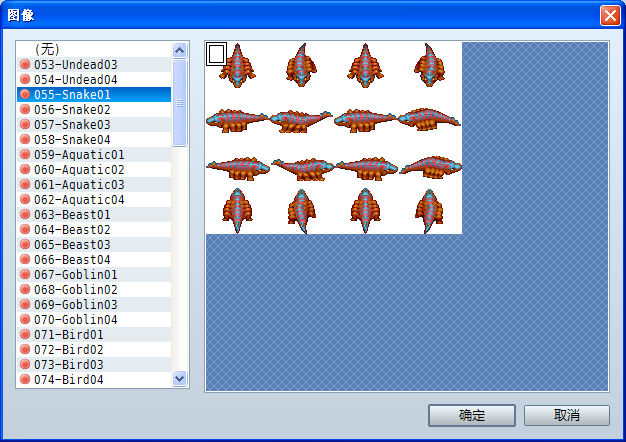Viewport: 626px width, 442px height.
Task: Click the red icon beside 067-Goblin01
Action: pyautogui.click(x=25, y=274)
